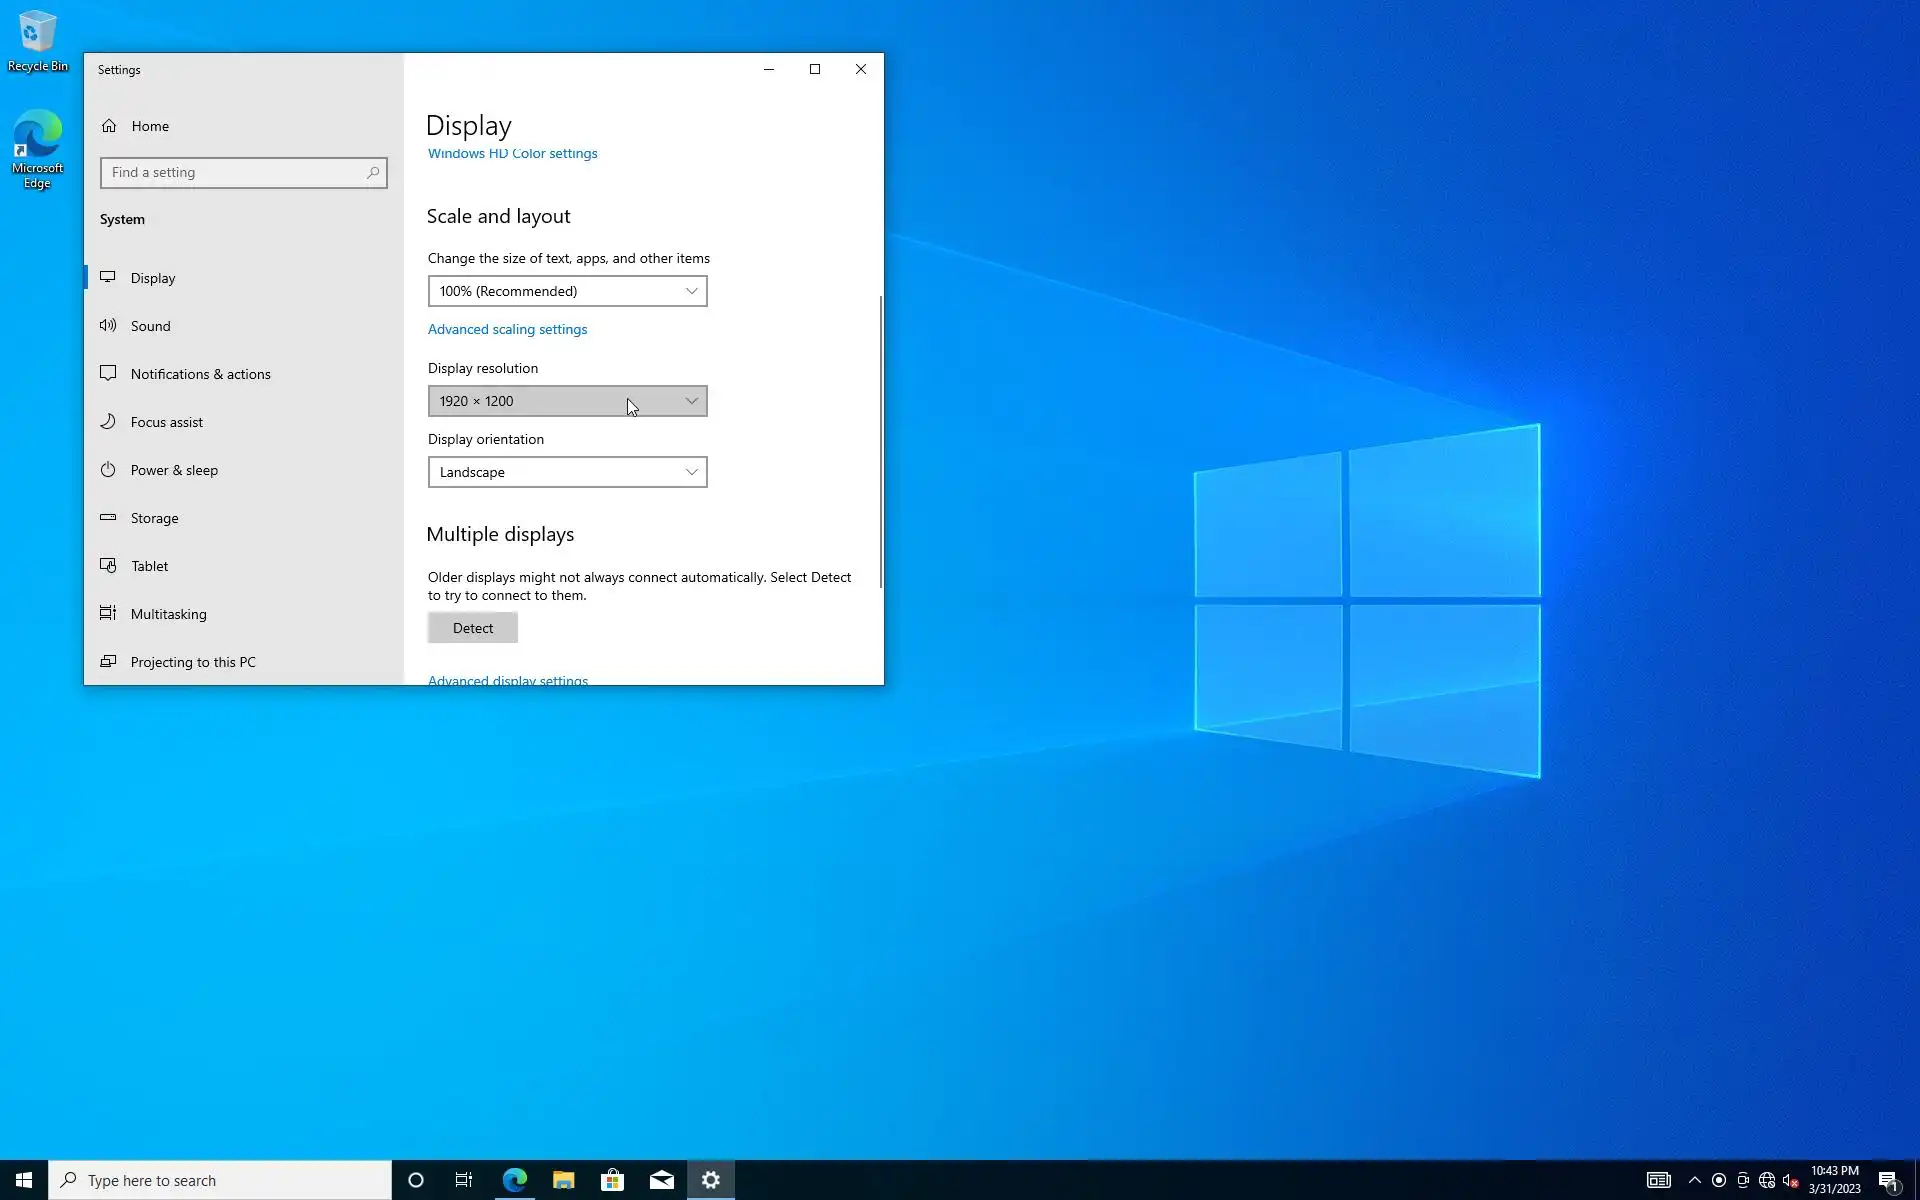Open Advanced scaling settings link
Image resolution: width=1920 pixels, height=1200 pixels.
point(507,329)
